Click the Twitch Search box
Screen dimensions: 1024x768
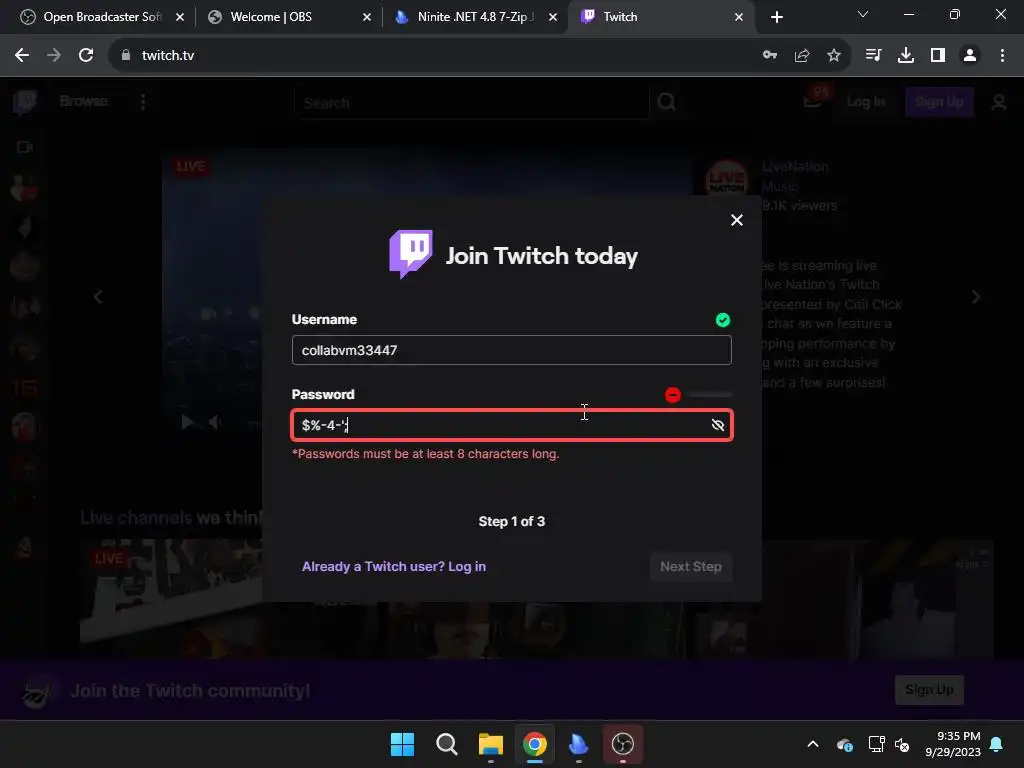click(x=472, y=103)
